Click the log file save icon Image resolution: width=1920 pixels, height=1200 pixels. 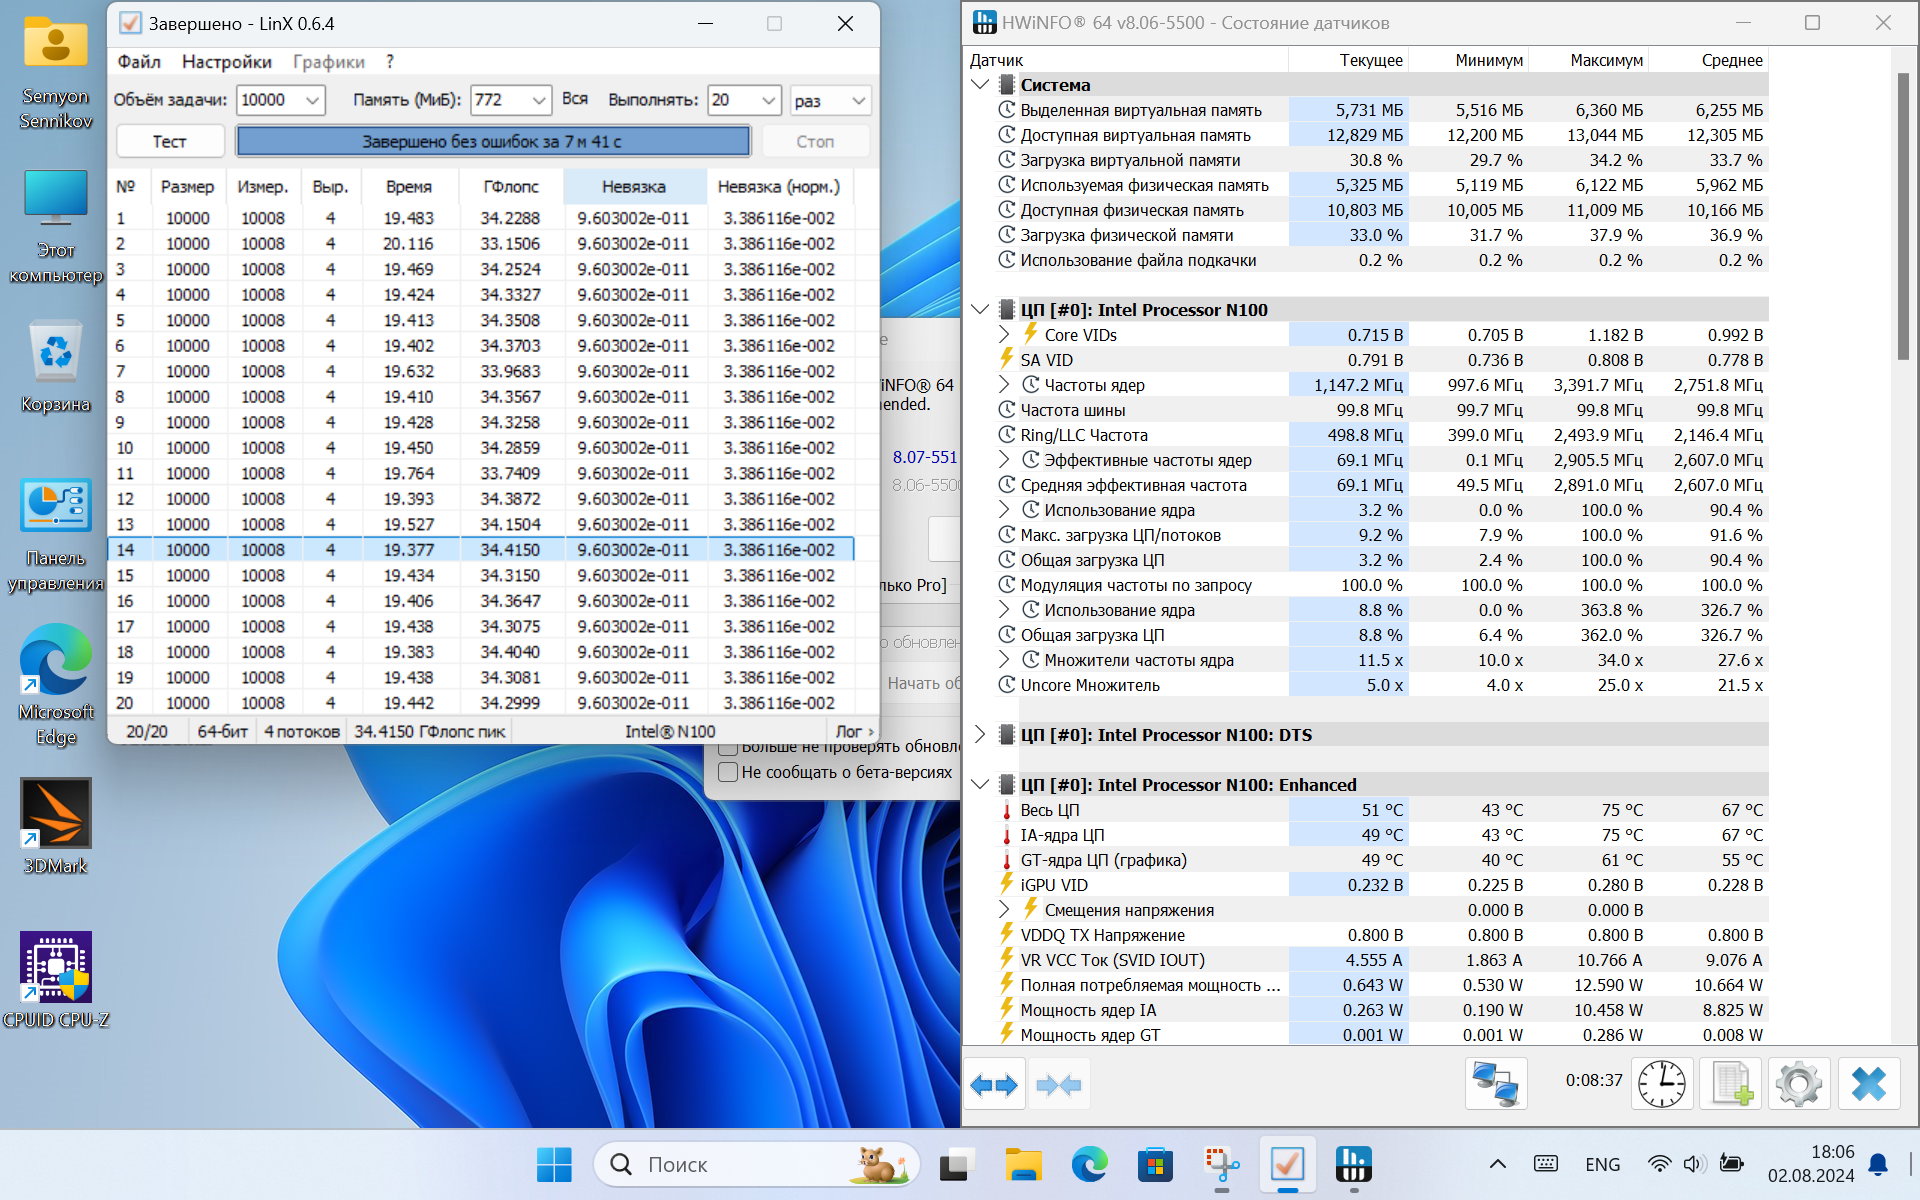coord(1731,1084)
